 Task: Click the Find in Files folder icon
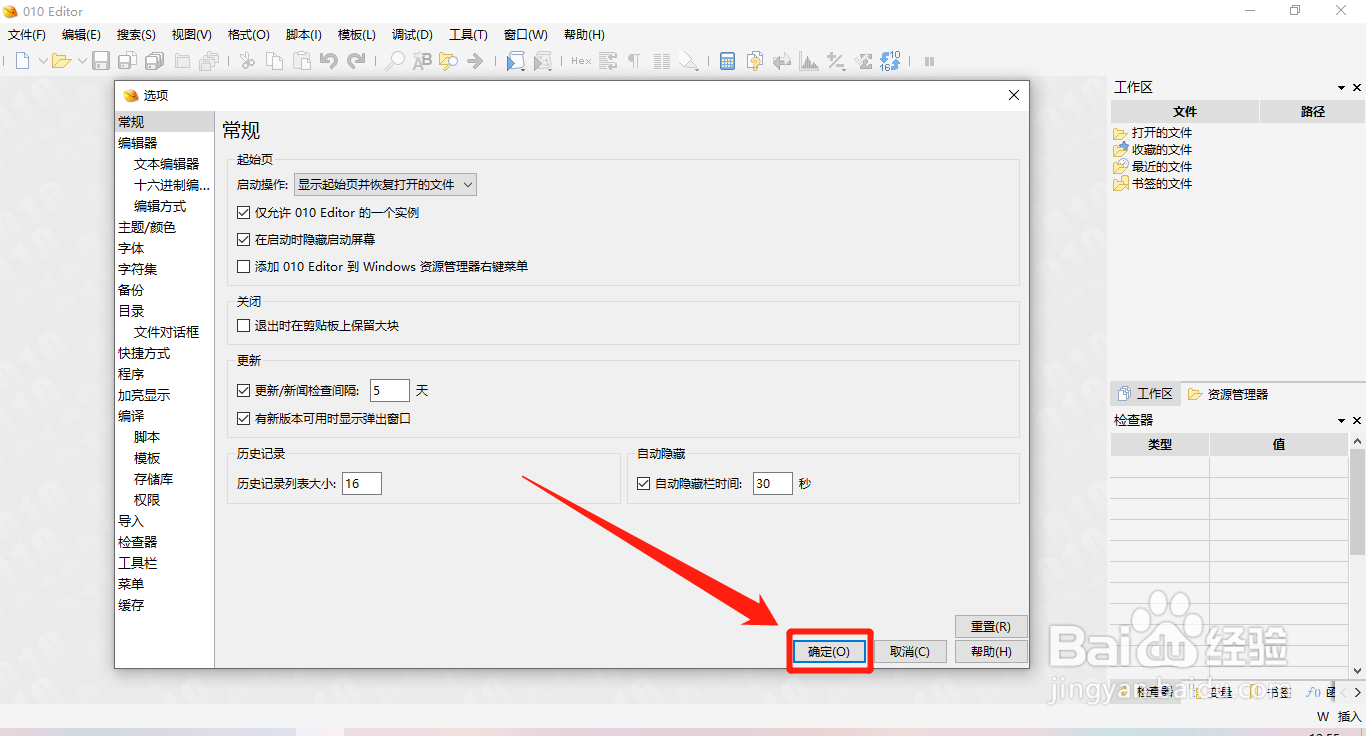[x=448, y=61]
